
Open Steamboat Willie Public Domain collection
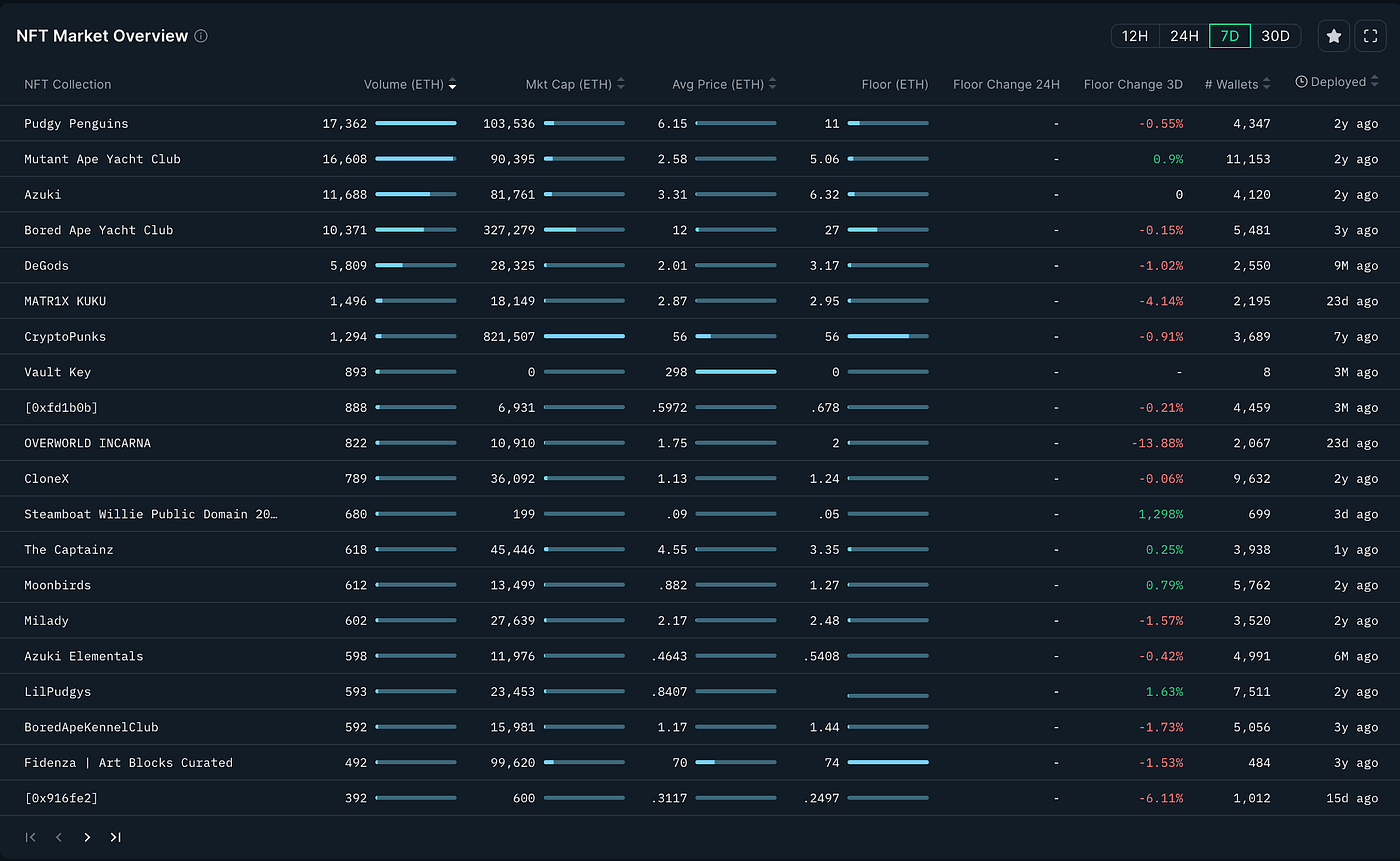coord(151,514)
